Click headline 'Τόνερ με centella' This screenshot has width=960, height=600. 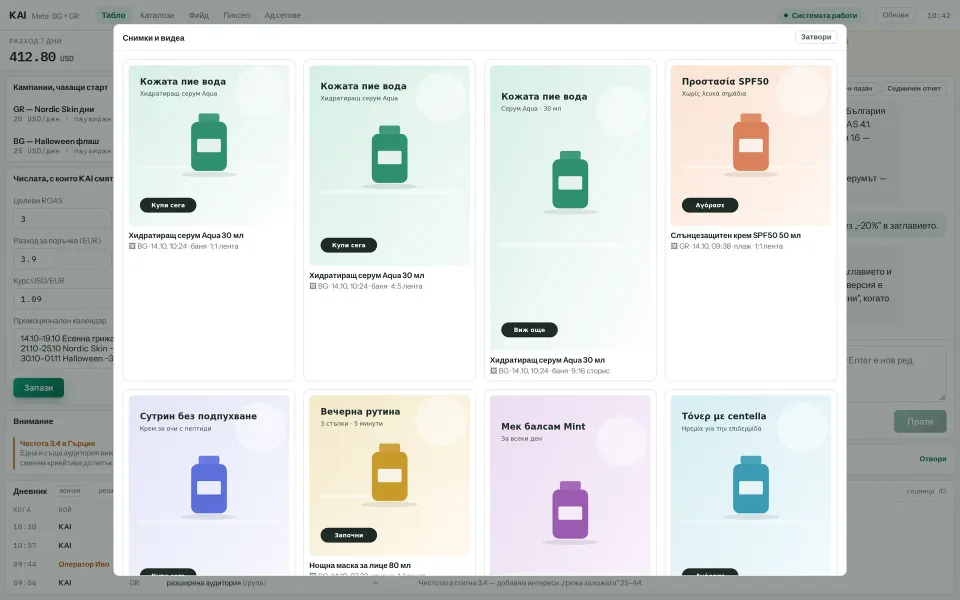click(x=724, y=416)
